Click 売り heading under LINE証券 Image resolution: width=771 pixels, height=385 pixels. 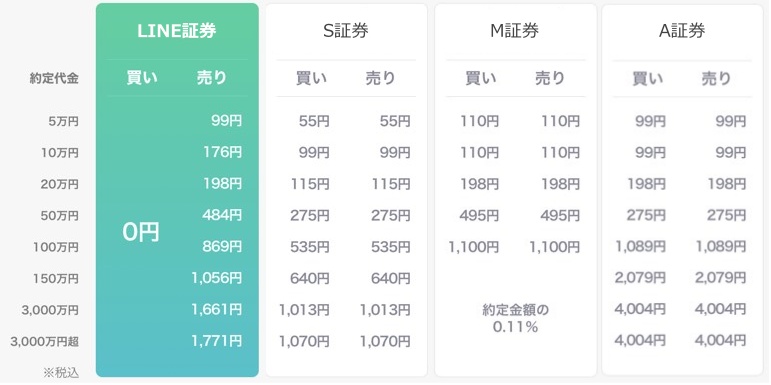[212, 78]
